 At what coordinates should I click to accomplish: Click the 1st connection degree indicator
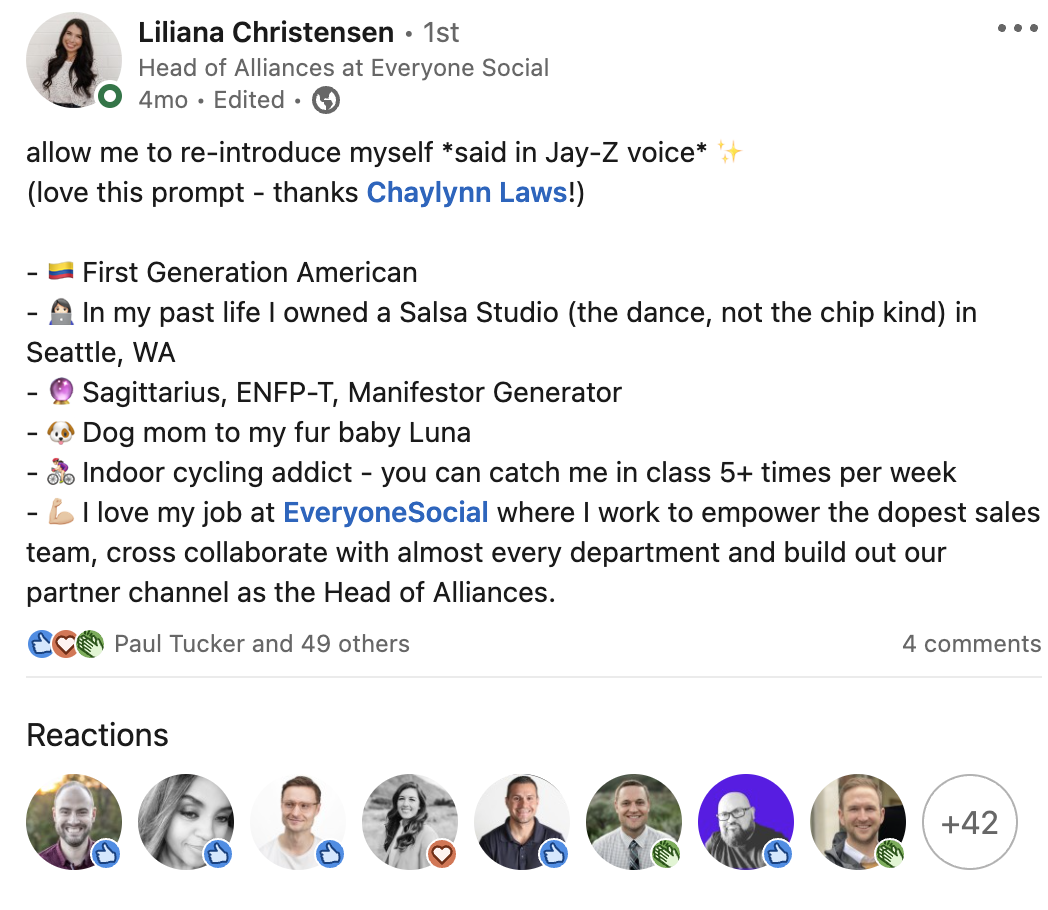pos(442,31)
